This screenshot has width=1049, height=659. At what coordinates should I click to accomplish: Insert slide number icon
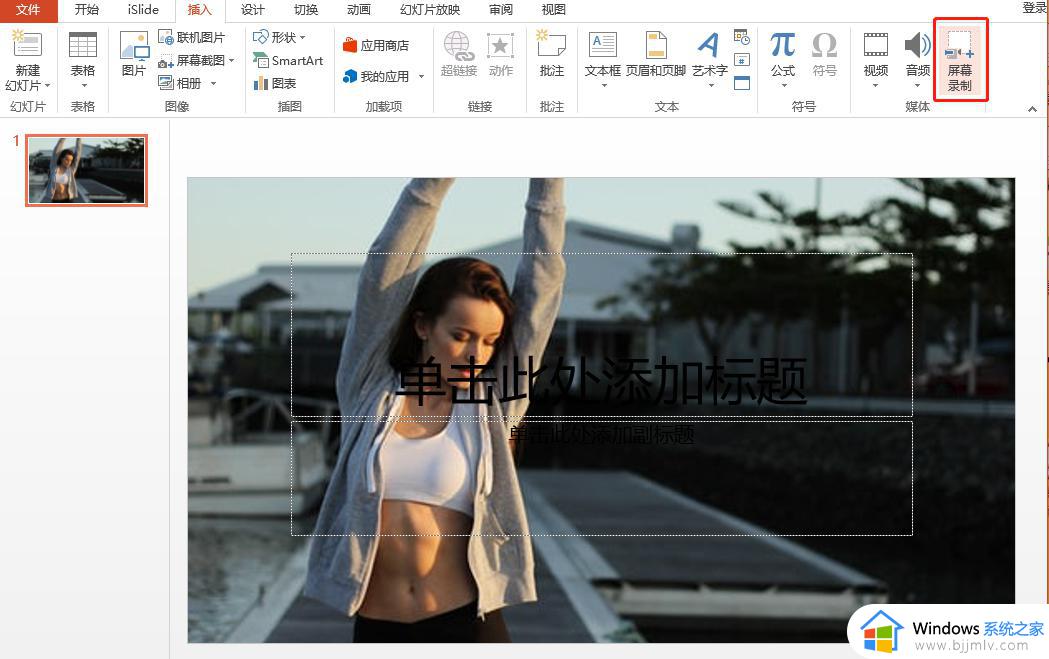742,60
